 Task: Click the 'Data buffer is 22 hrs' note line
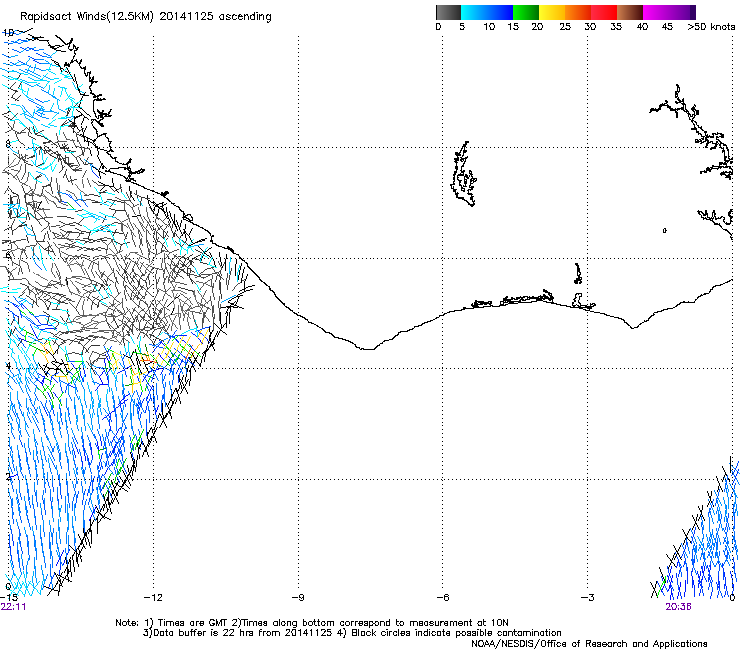coord(352,633)
